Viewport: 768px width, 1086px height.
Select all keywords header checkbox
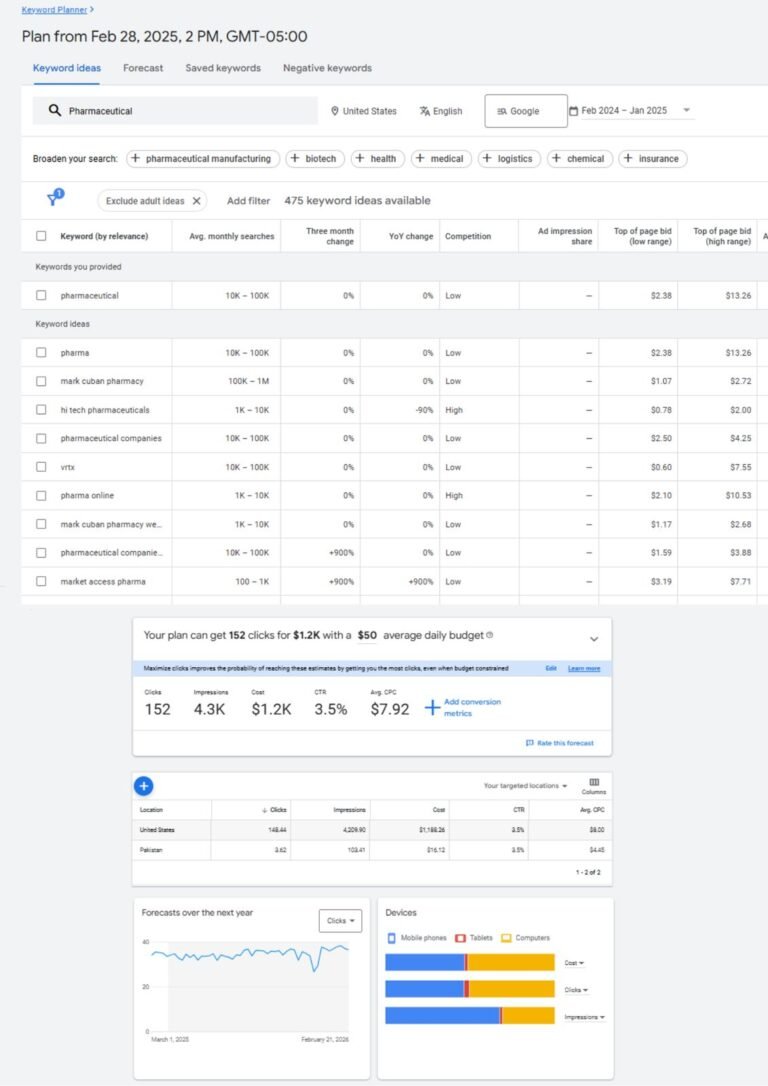[41, 236]
